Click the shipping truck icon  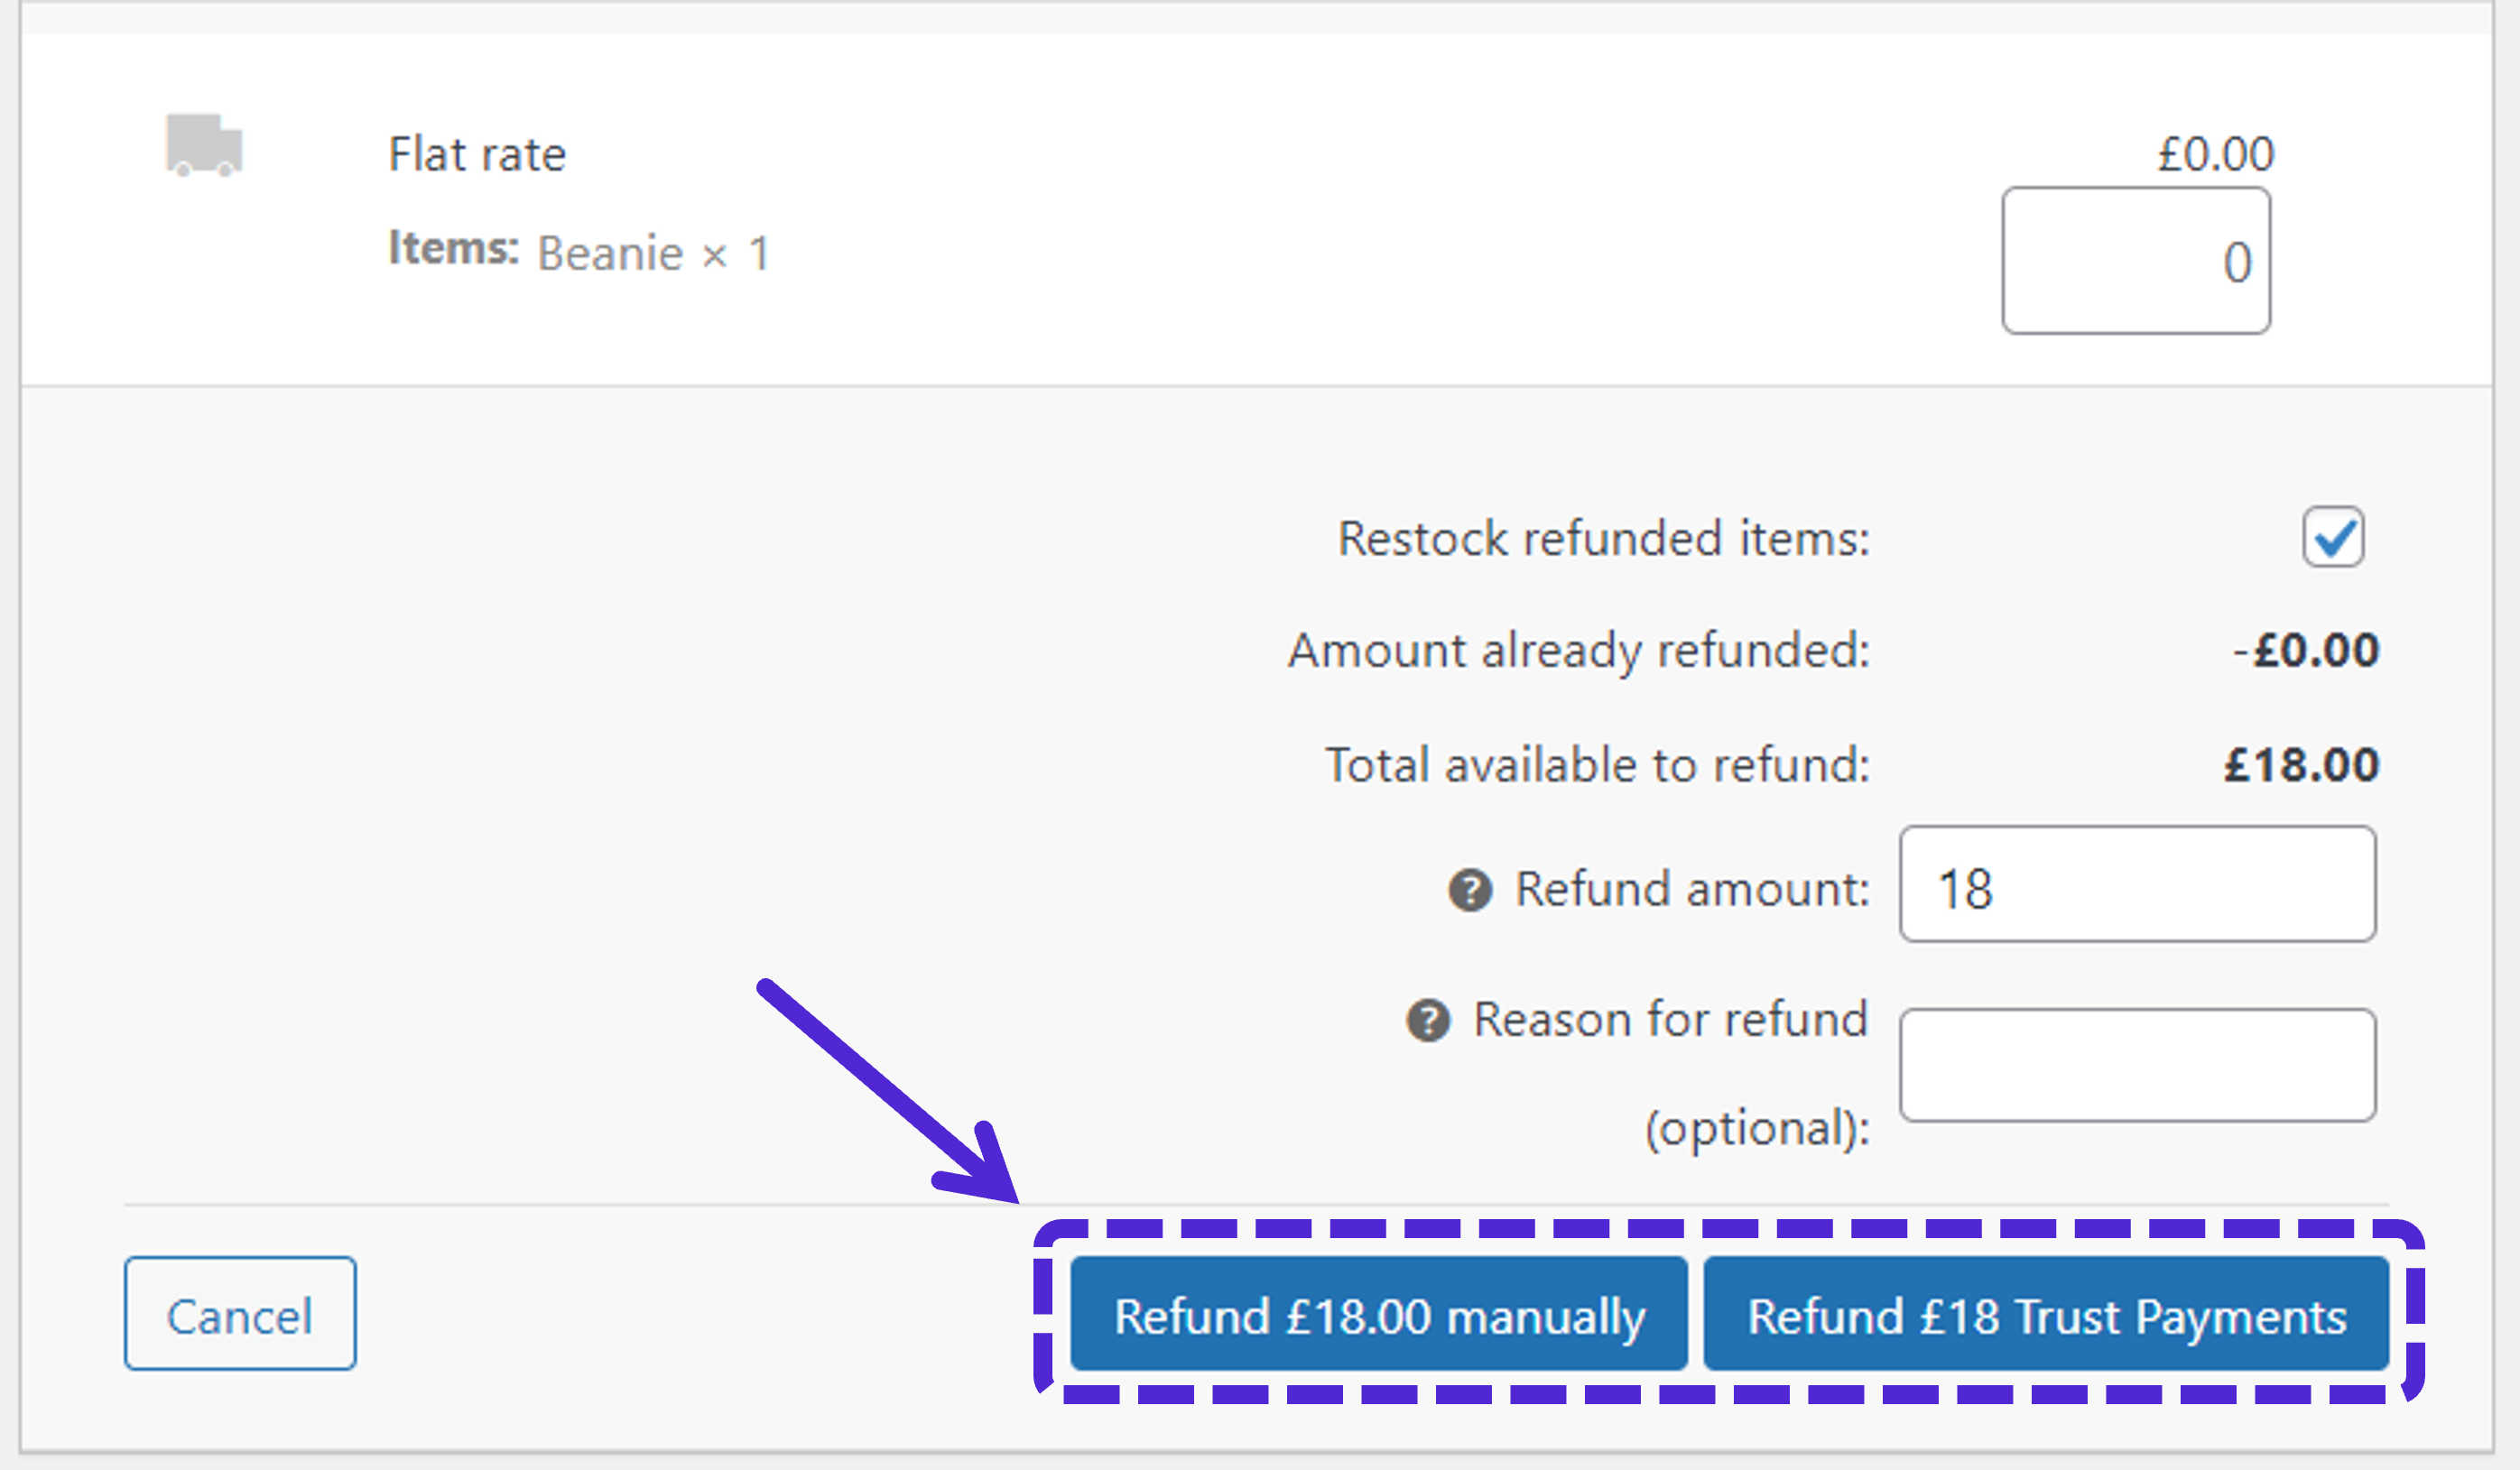[x=204, y=146]
